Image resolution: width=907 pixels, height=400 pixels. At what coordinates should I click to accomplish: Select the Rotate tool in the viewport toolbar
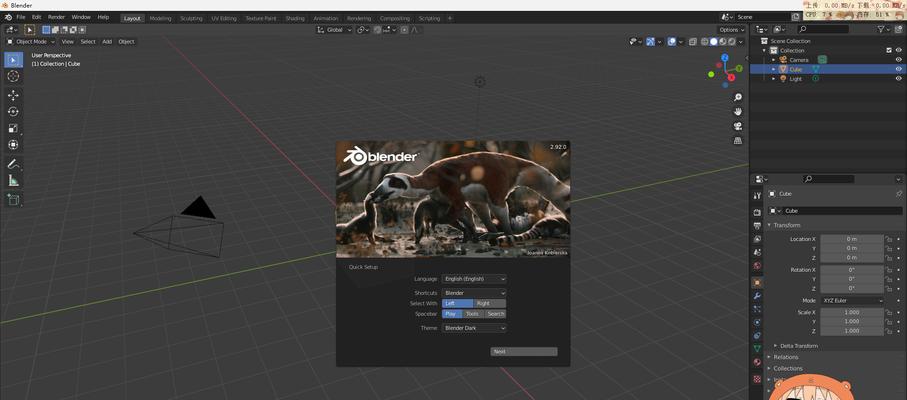click(13, 112)
